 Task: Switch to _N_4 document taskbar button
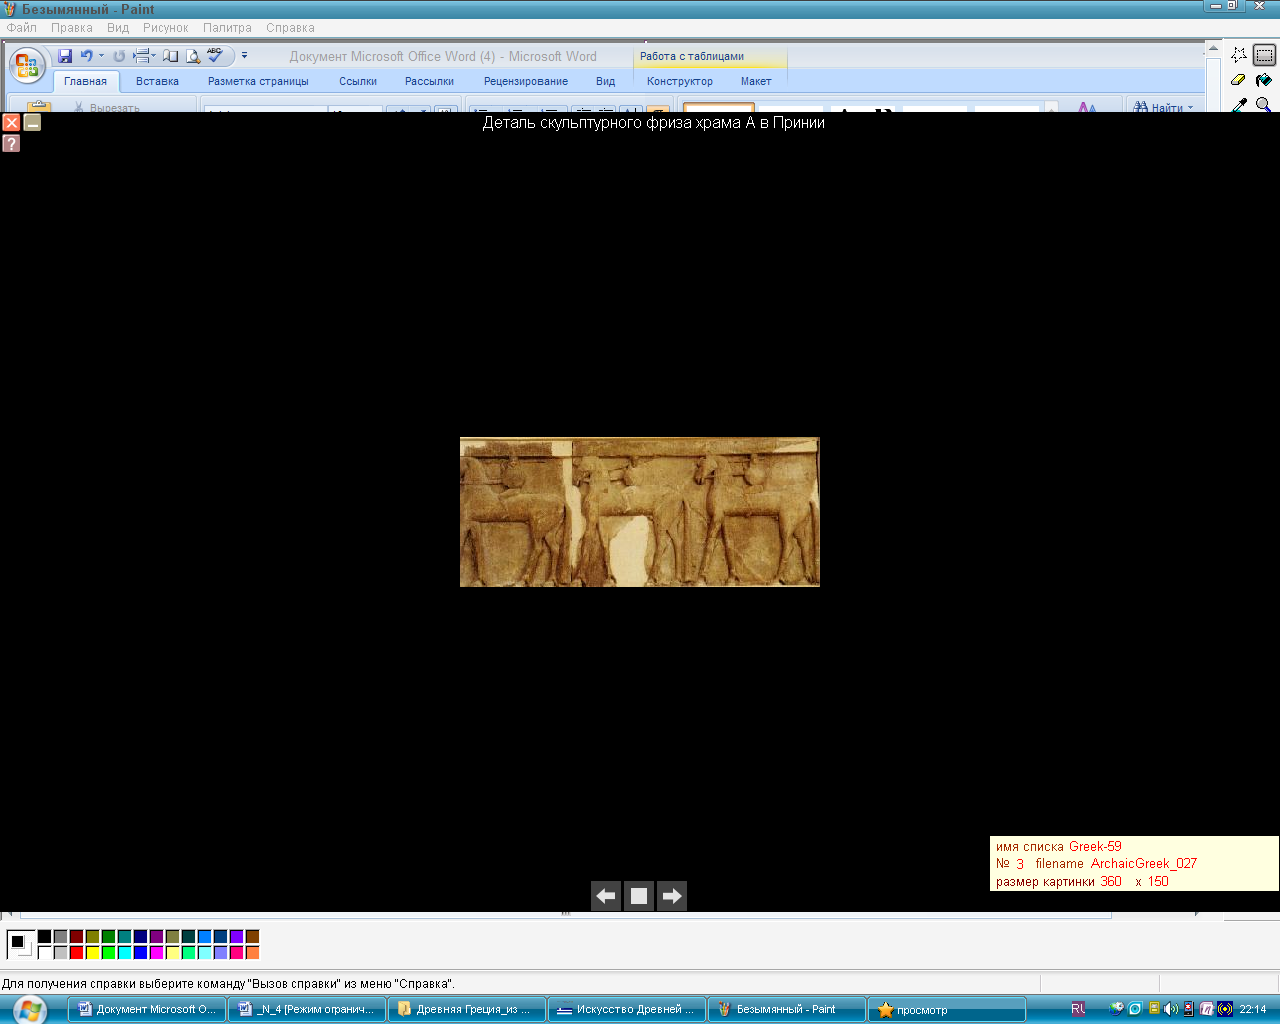click(x=307, y=1009)
